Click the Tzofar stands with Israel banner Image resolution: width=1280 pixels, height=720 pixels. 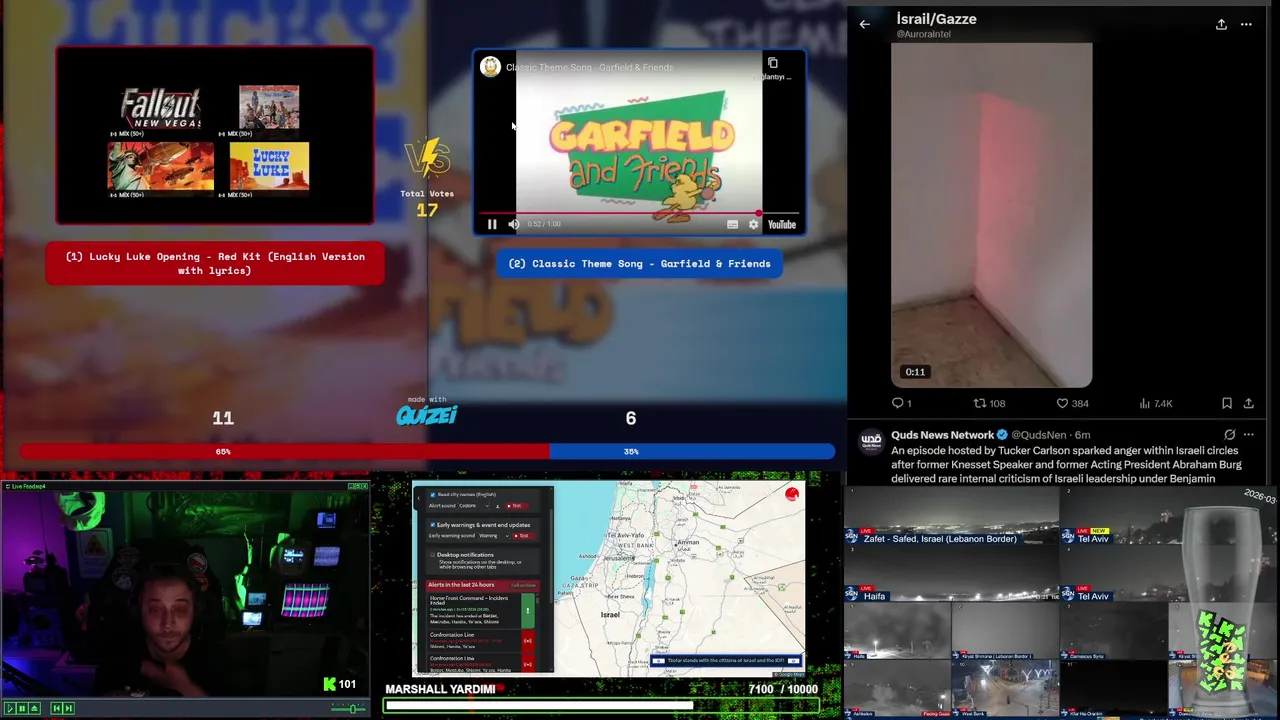click(726, 661)
